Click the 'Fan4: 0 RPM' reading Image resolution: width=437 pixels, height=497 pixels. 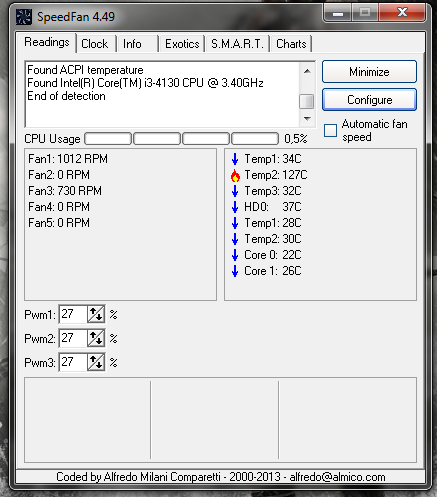click(59, 207)
